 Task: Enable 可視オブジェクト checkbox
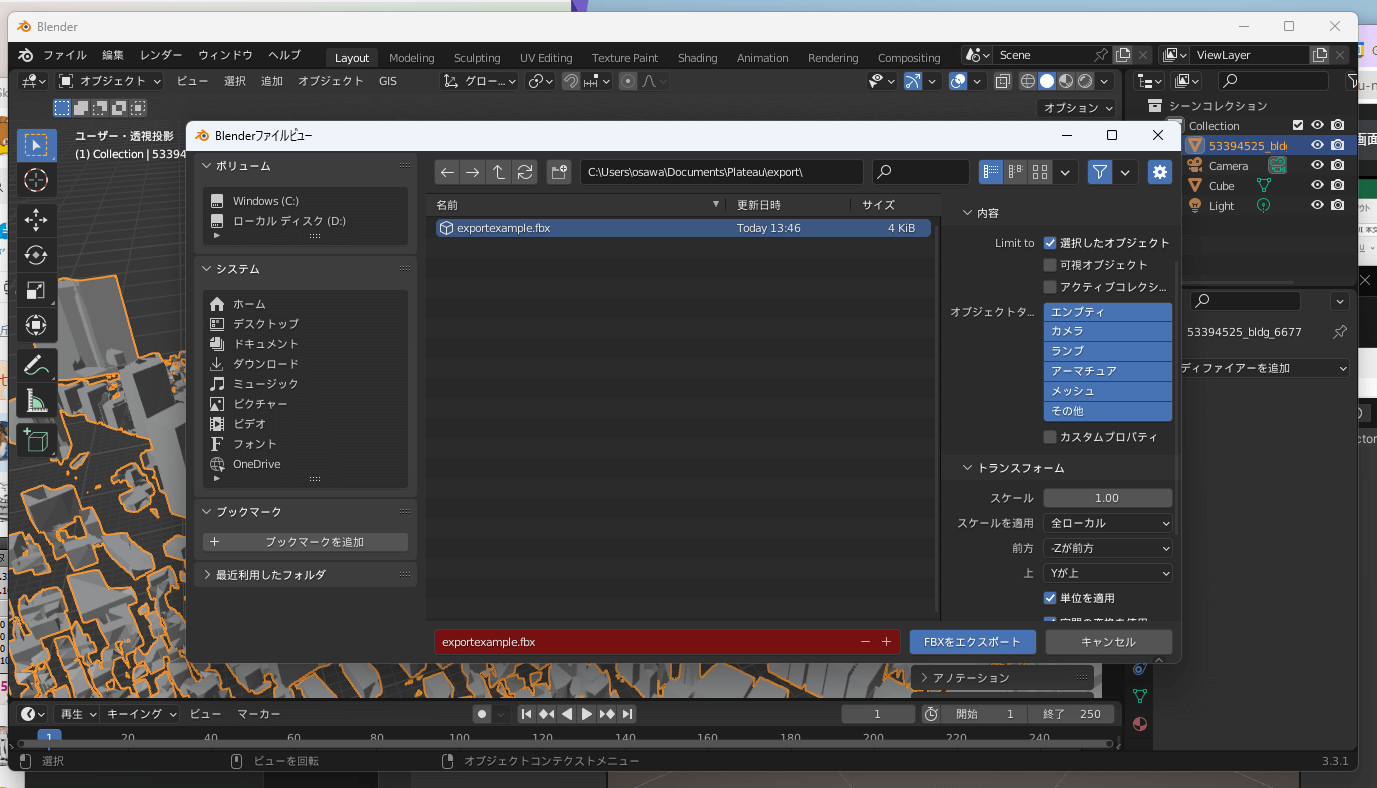(x=1050, y=265)
